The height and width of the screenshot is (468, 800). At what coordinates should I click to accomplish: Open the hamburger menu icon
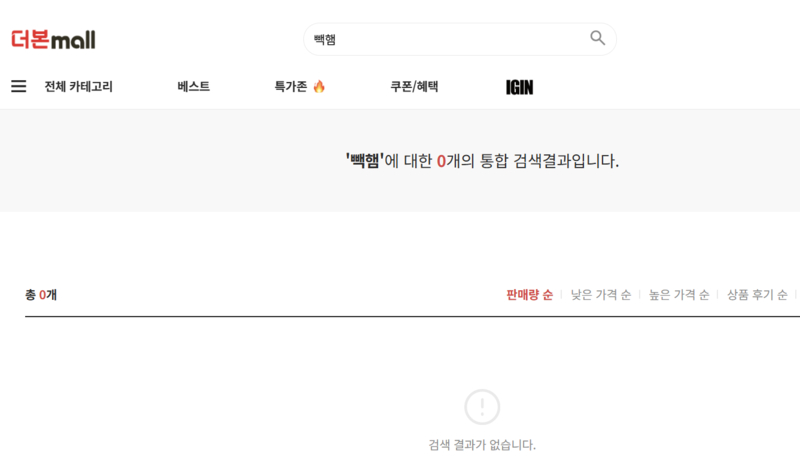tap(18, 87)
